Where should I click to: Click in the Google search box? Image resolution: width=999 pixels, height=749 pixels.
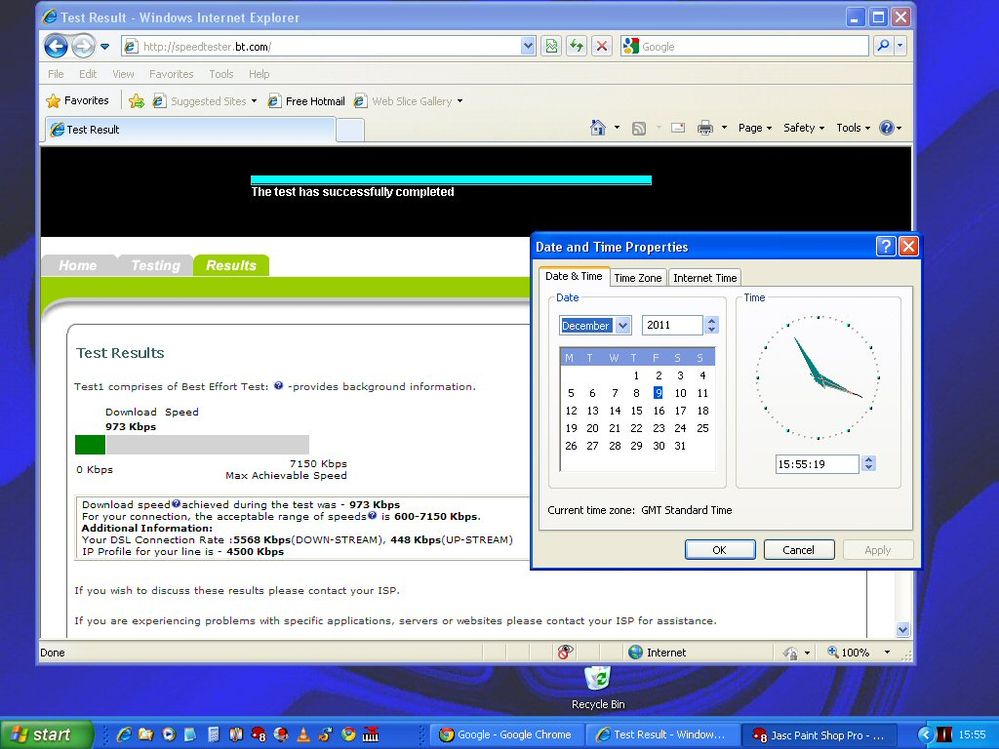click(x=754, y=46)
